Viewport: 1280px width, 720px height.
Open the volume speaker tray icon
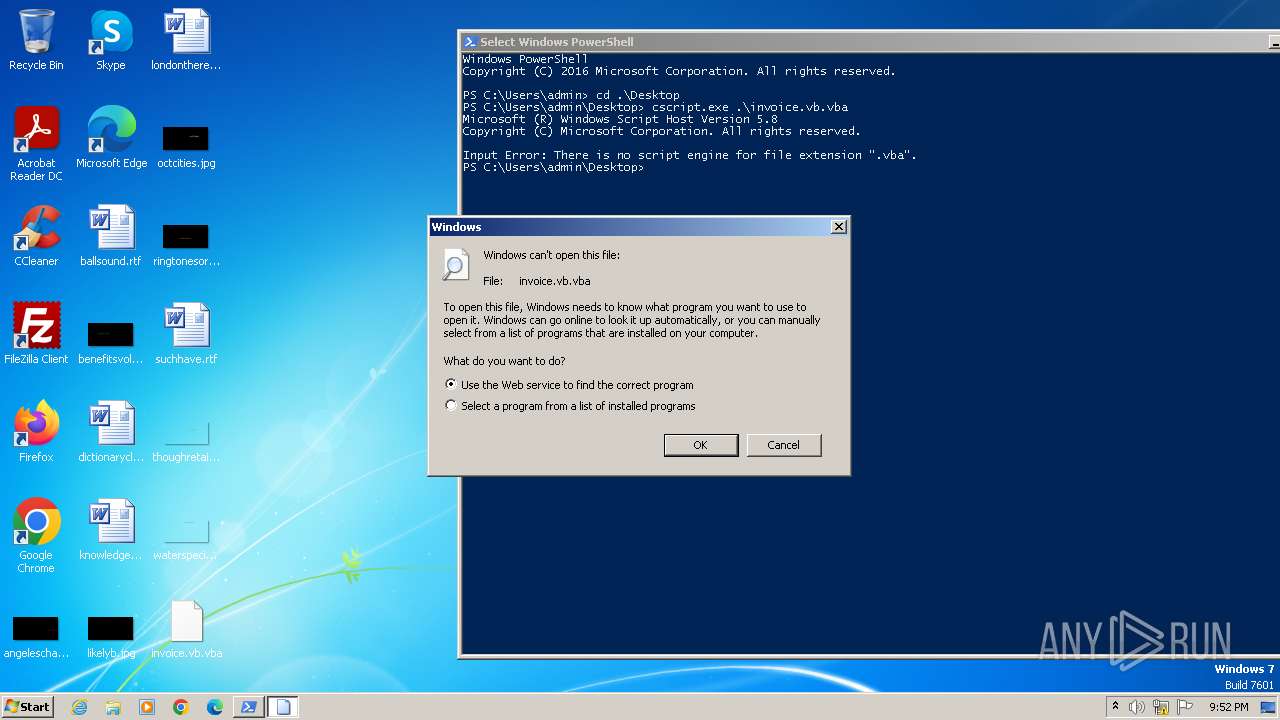click(x=1137, y=707)
